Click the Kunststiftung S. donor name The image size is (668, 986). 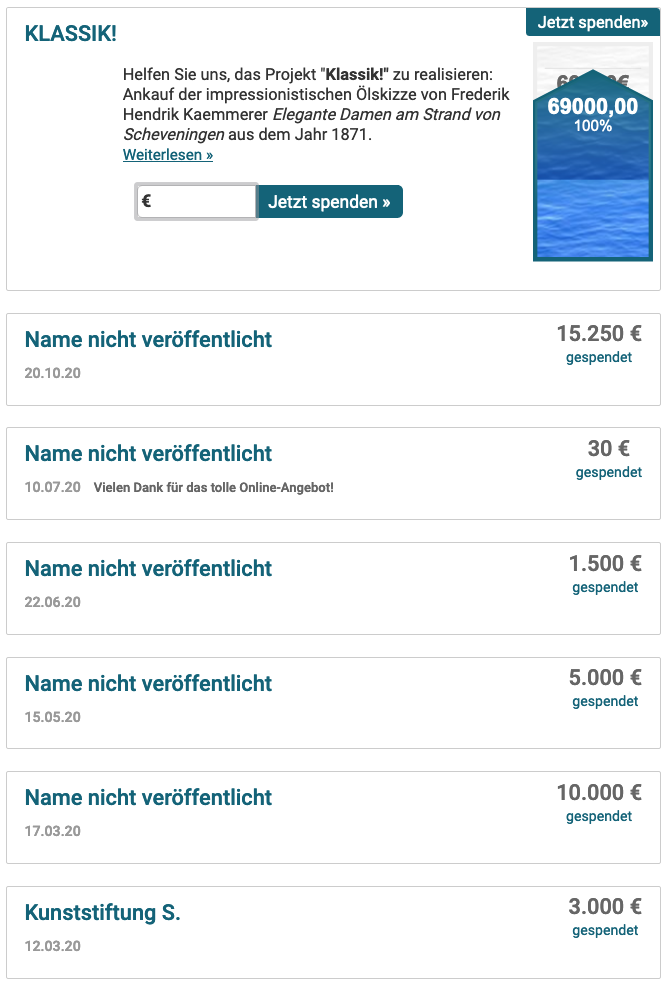click(103, 912)
